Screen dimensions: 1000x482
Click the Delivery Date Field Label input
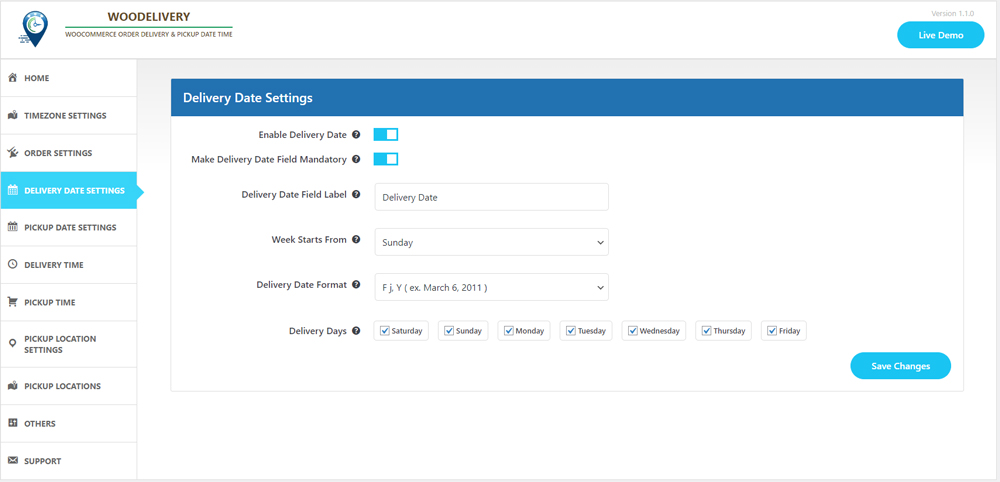pos(491,197)
